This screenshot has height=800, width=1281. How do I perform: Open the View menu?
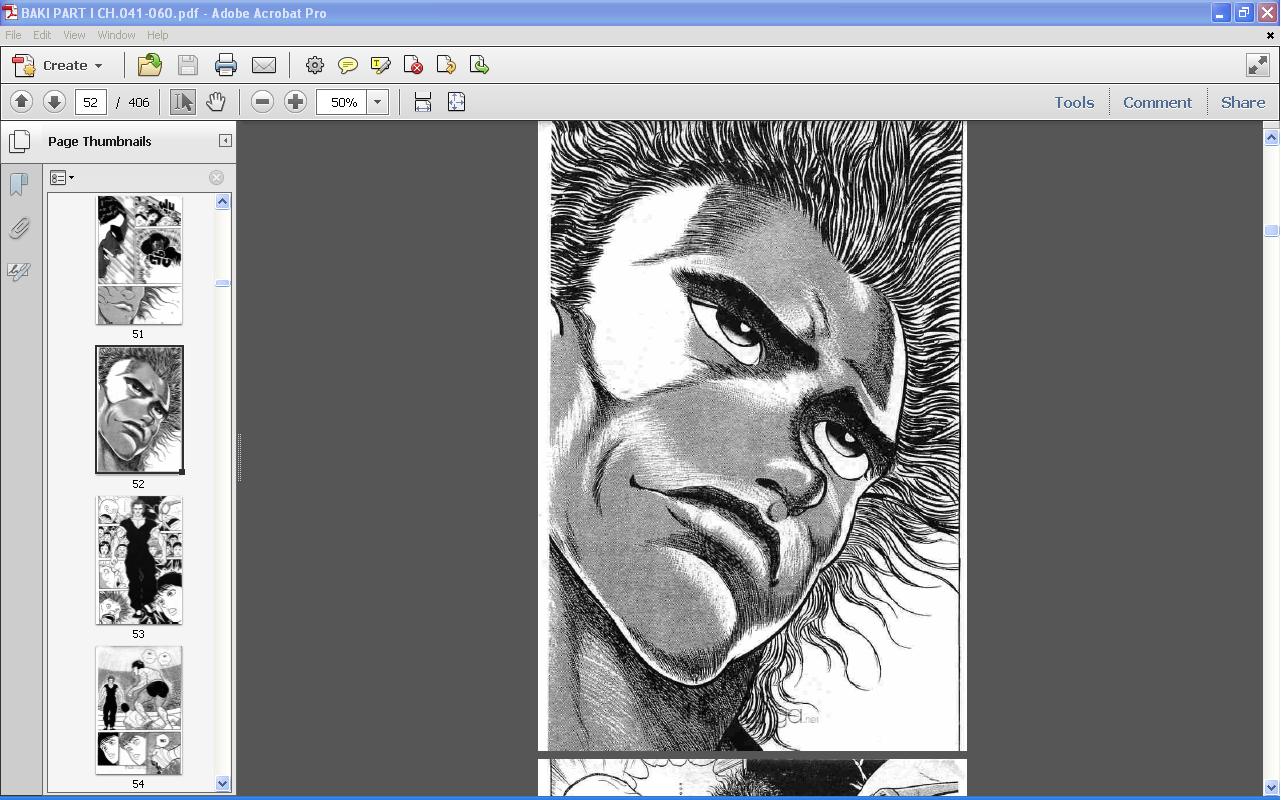click(74, 35)
